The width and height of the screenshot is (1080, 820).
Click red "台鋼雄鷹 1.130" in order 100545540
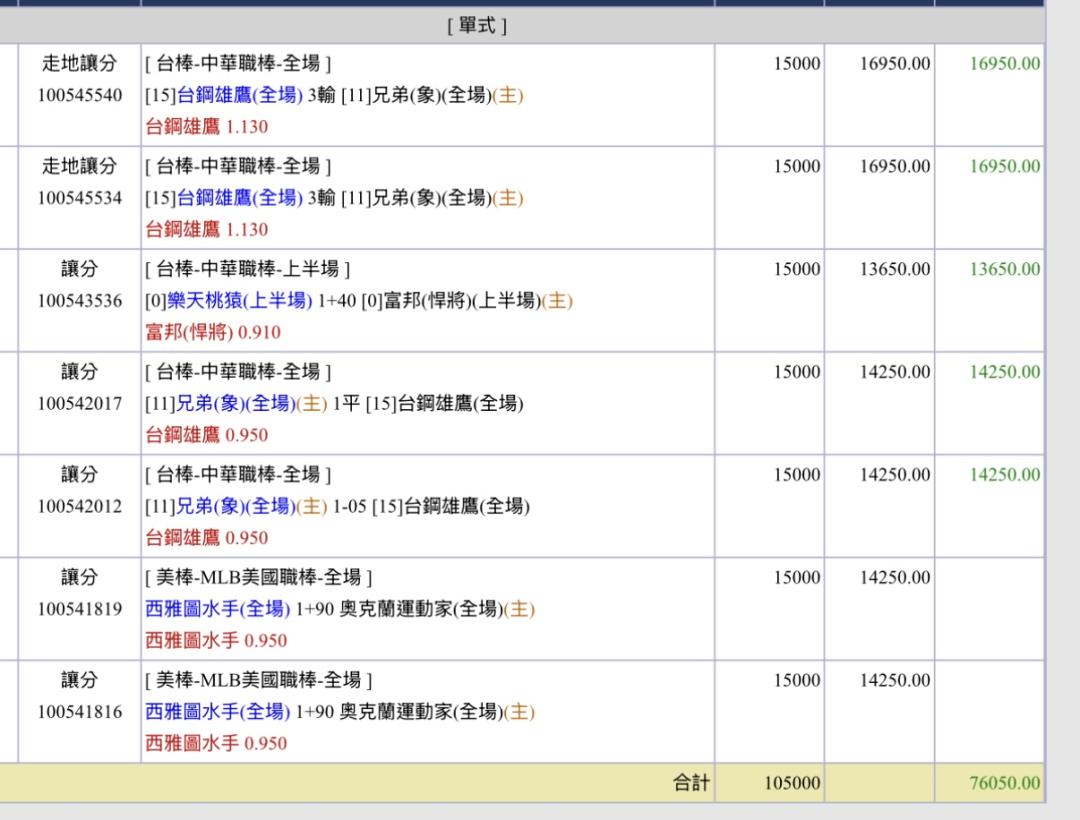[207, 127]
